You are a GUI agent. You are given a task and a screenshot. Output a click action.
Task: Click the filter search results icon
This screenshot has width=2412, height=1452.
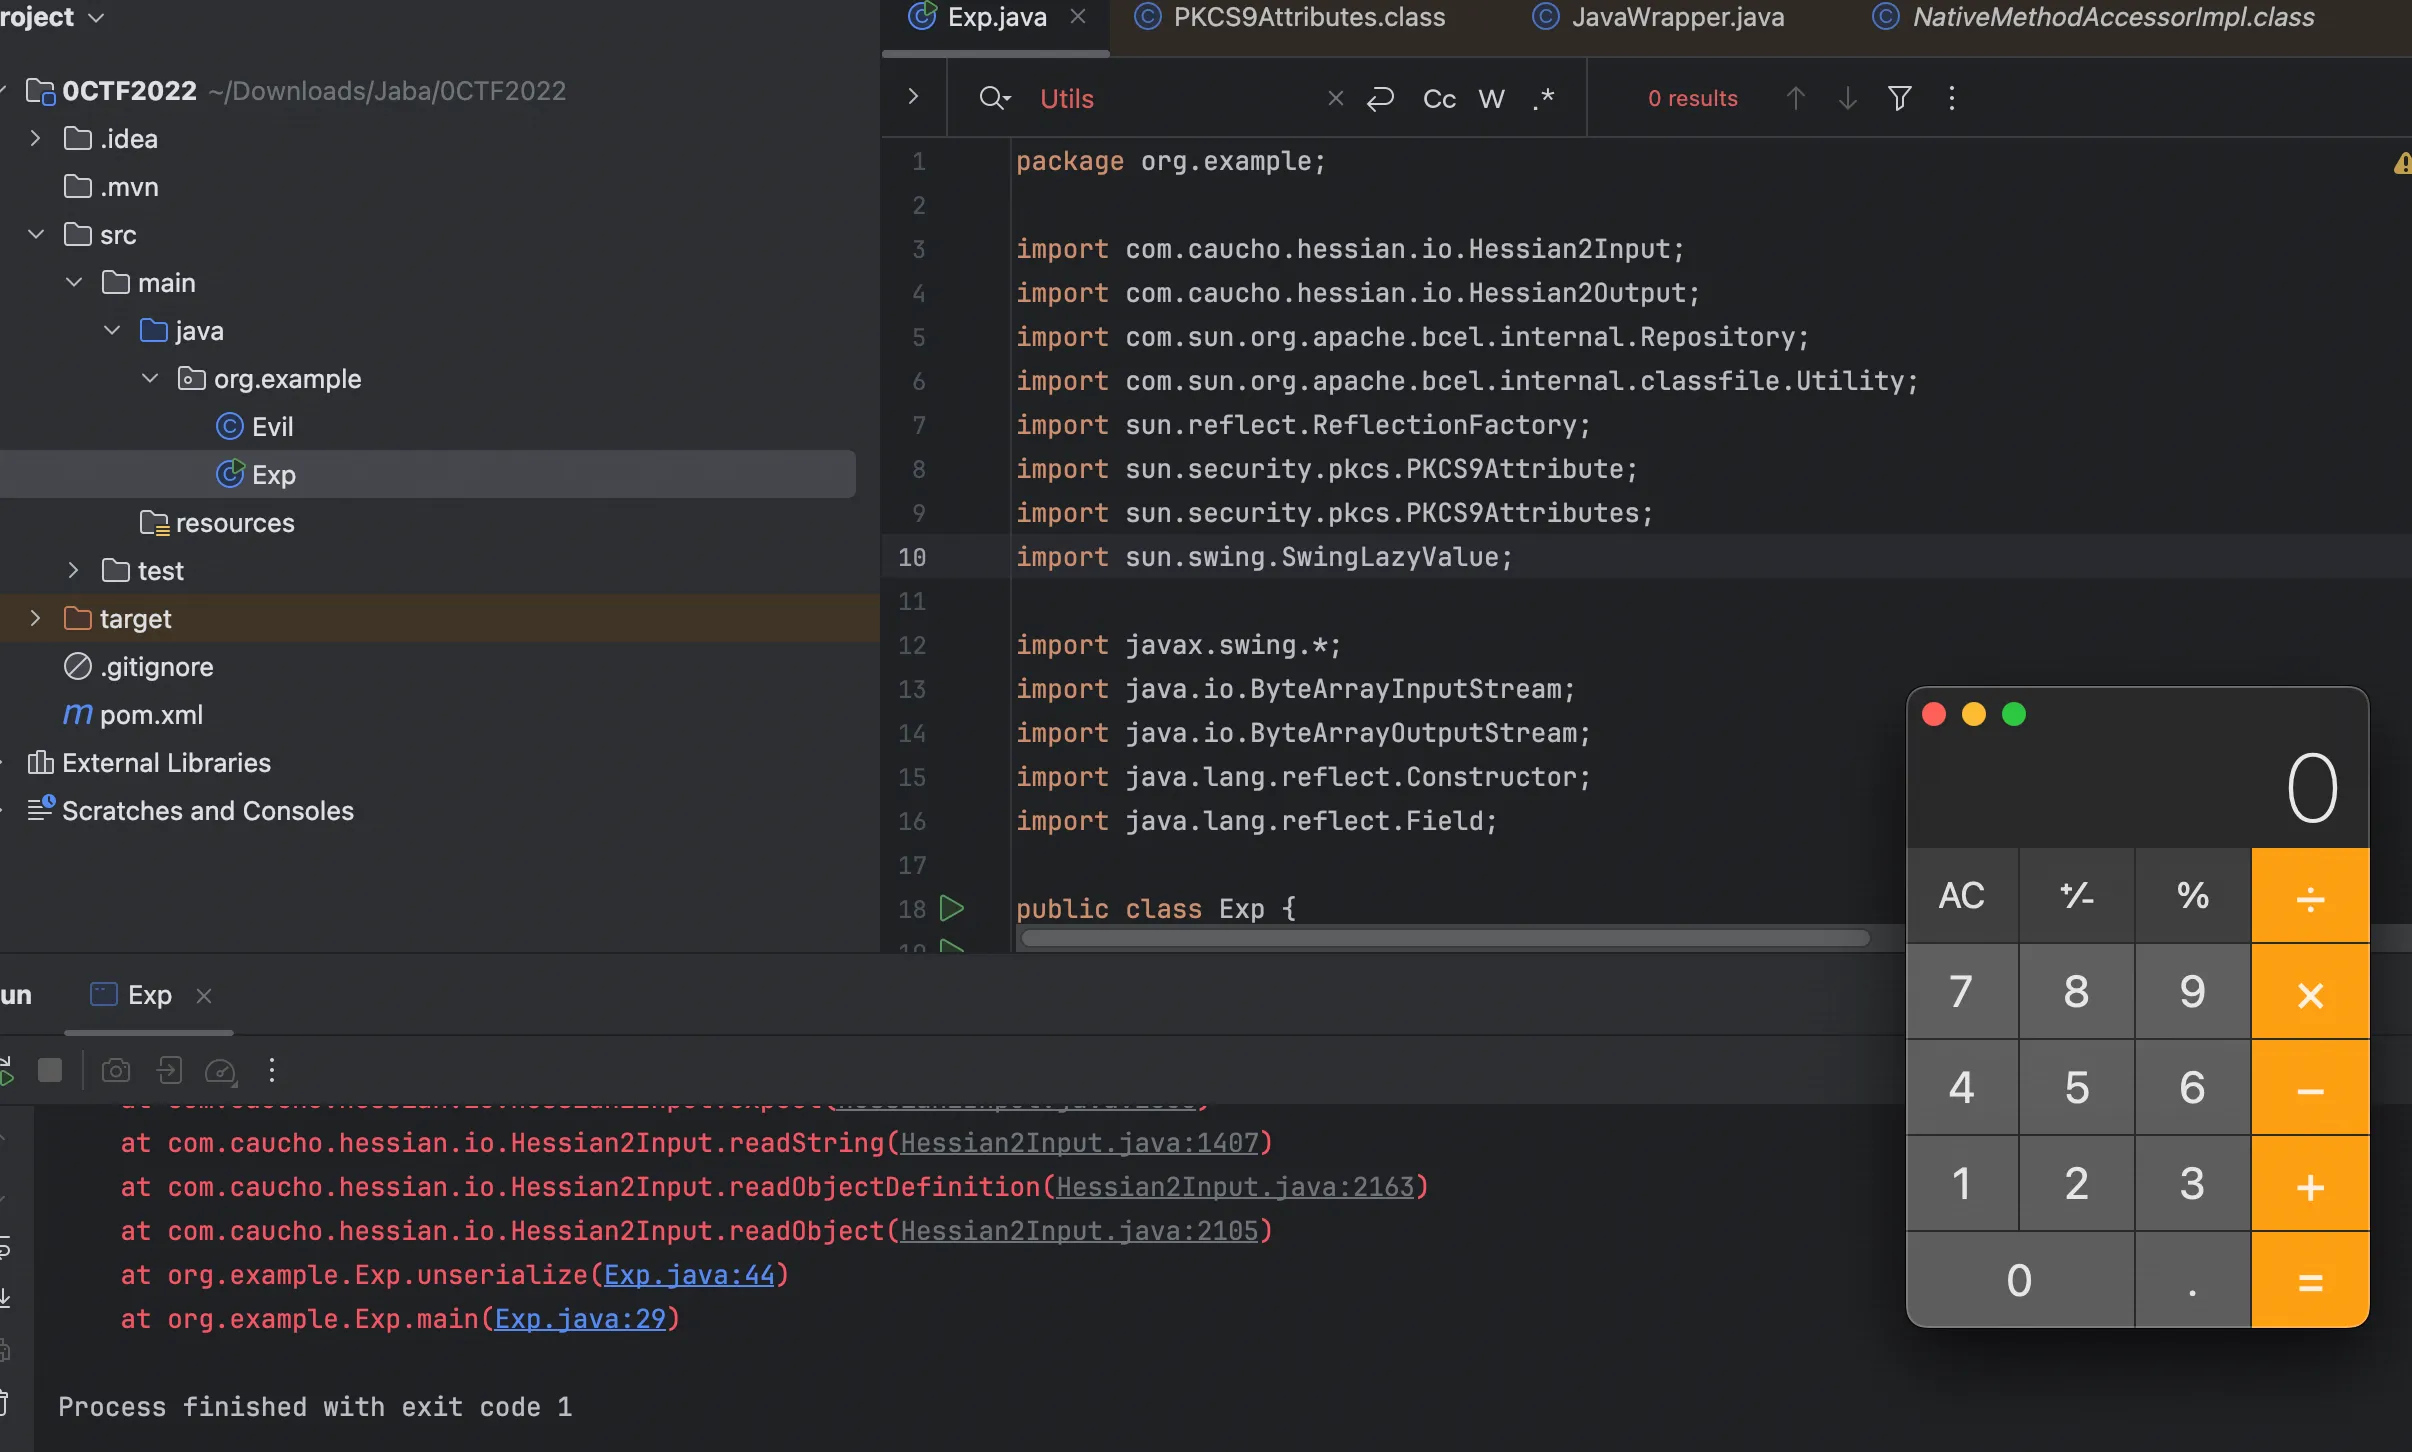(x=1899, y=98)
